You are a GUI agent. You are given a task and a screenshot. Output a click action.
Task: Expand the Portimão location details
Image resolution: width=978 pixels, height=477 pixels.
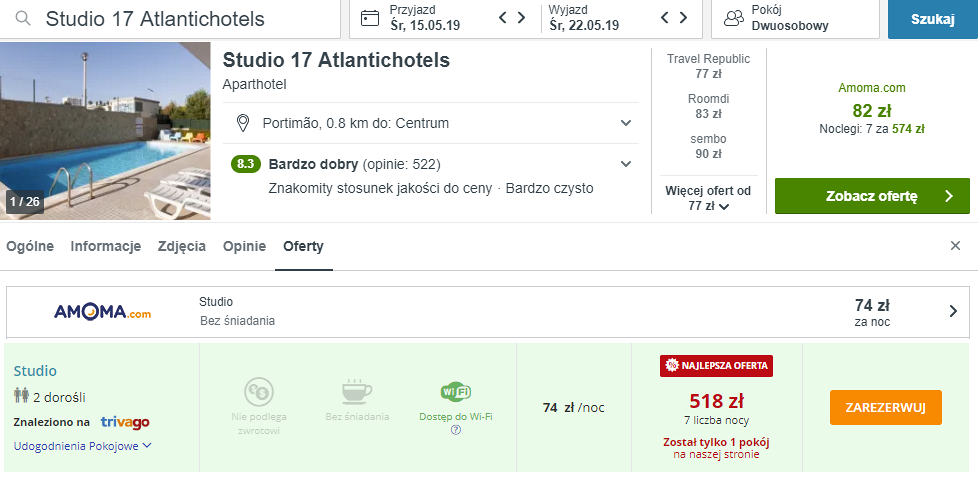point(626,123)
